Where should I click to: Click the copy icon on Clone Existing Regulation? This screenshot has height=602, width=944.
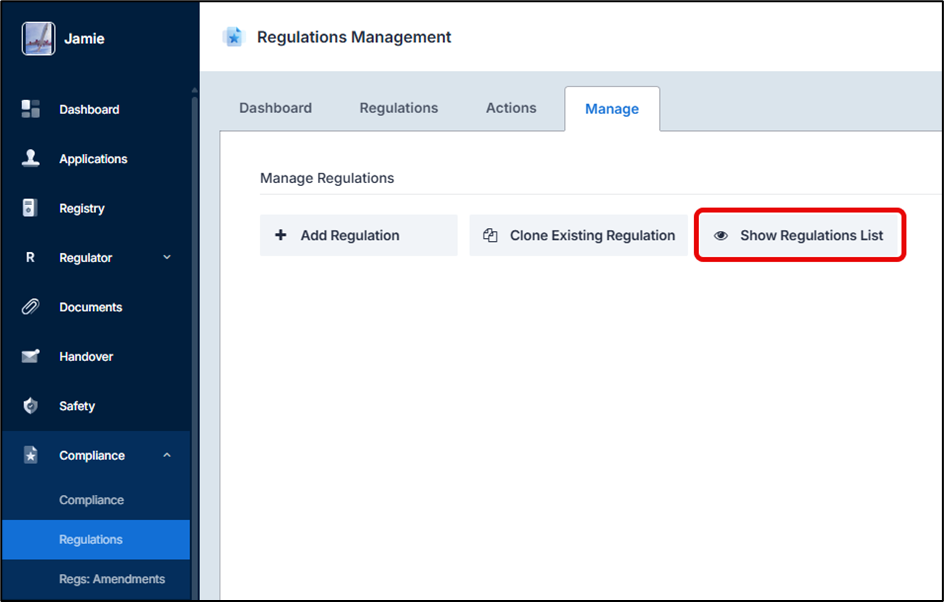point(490,235)
